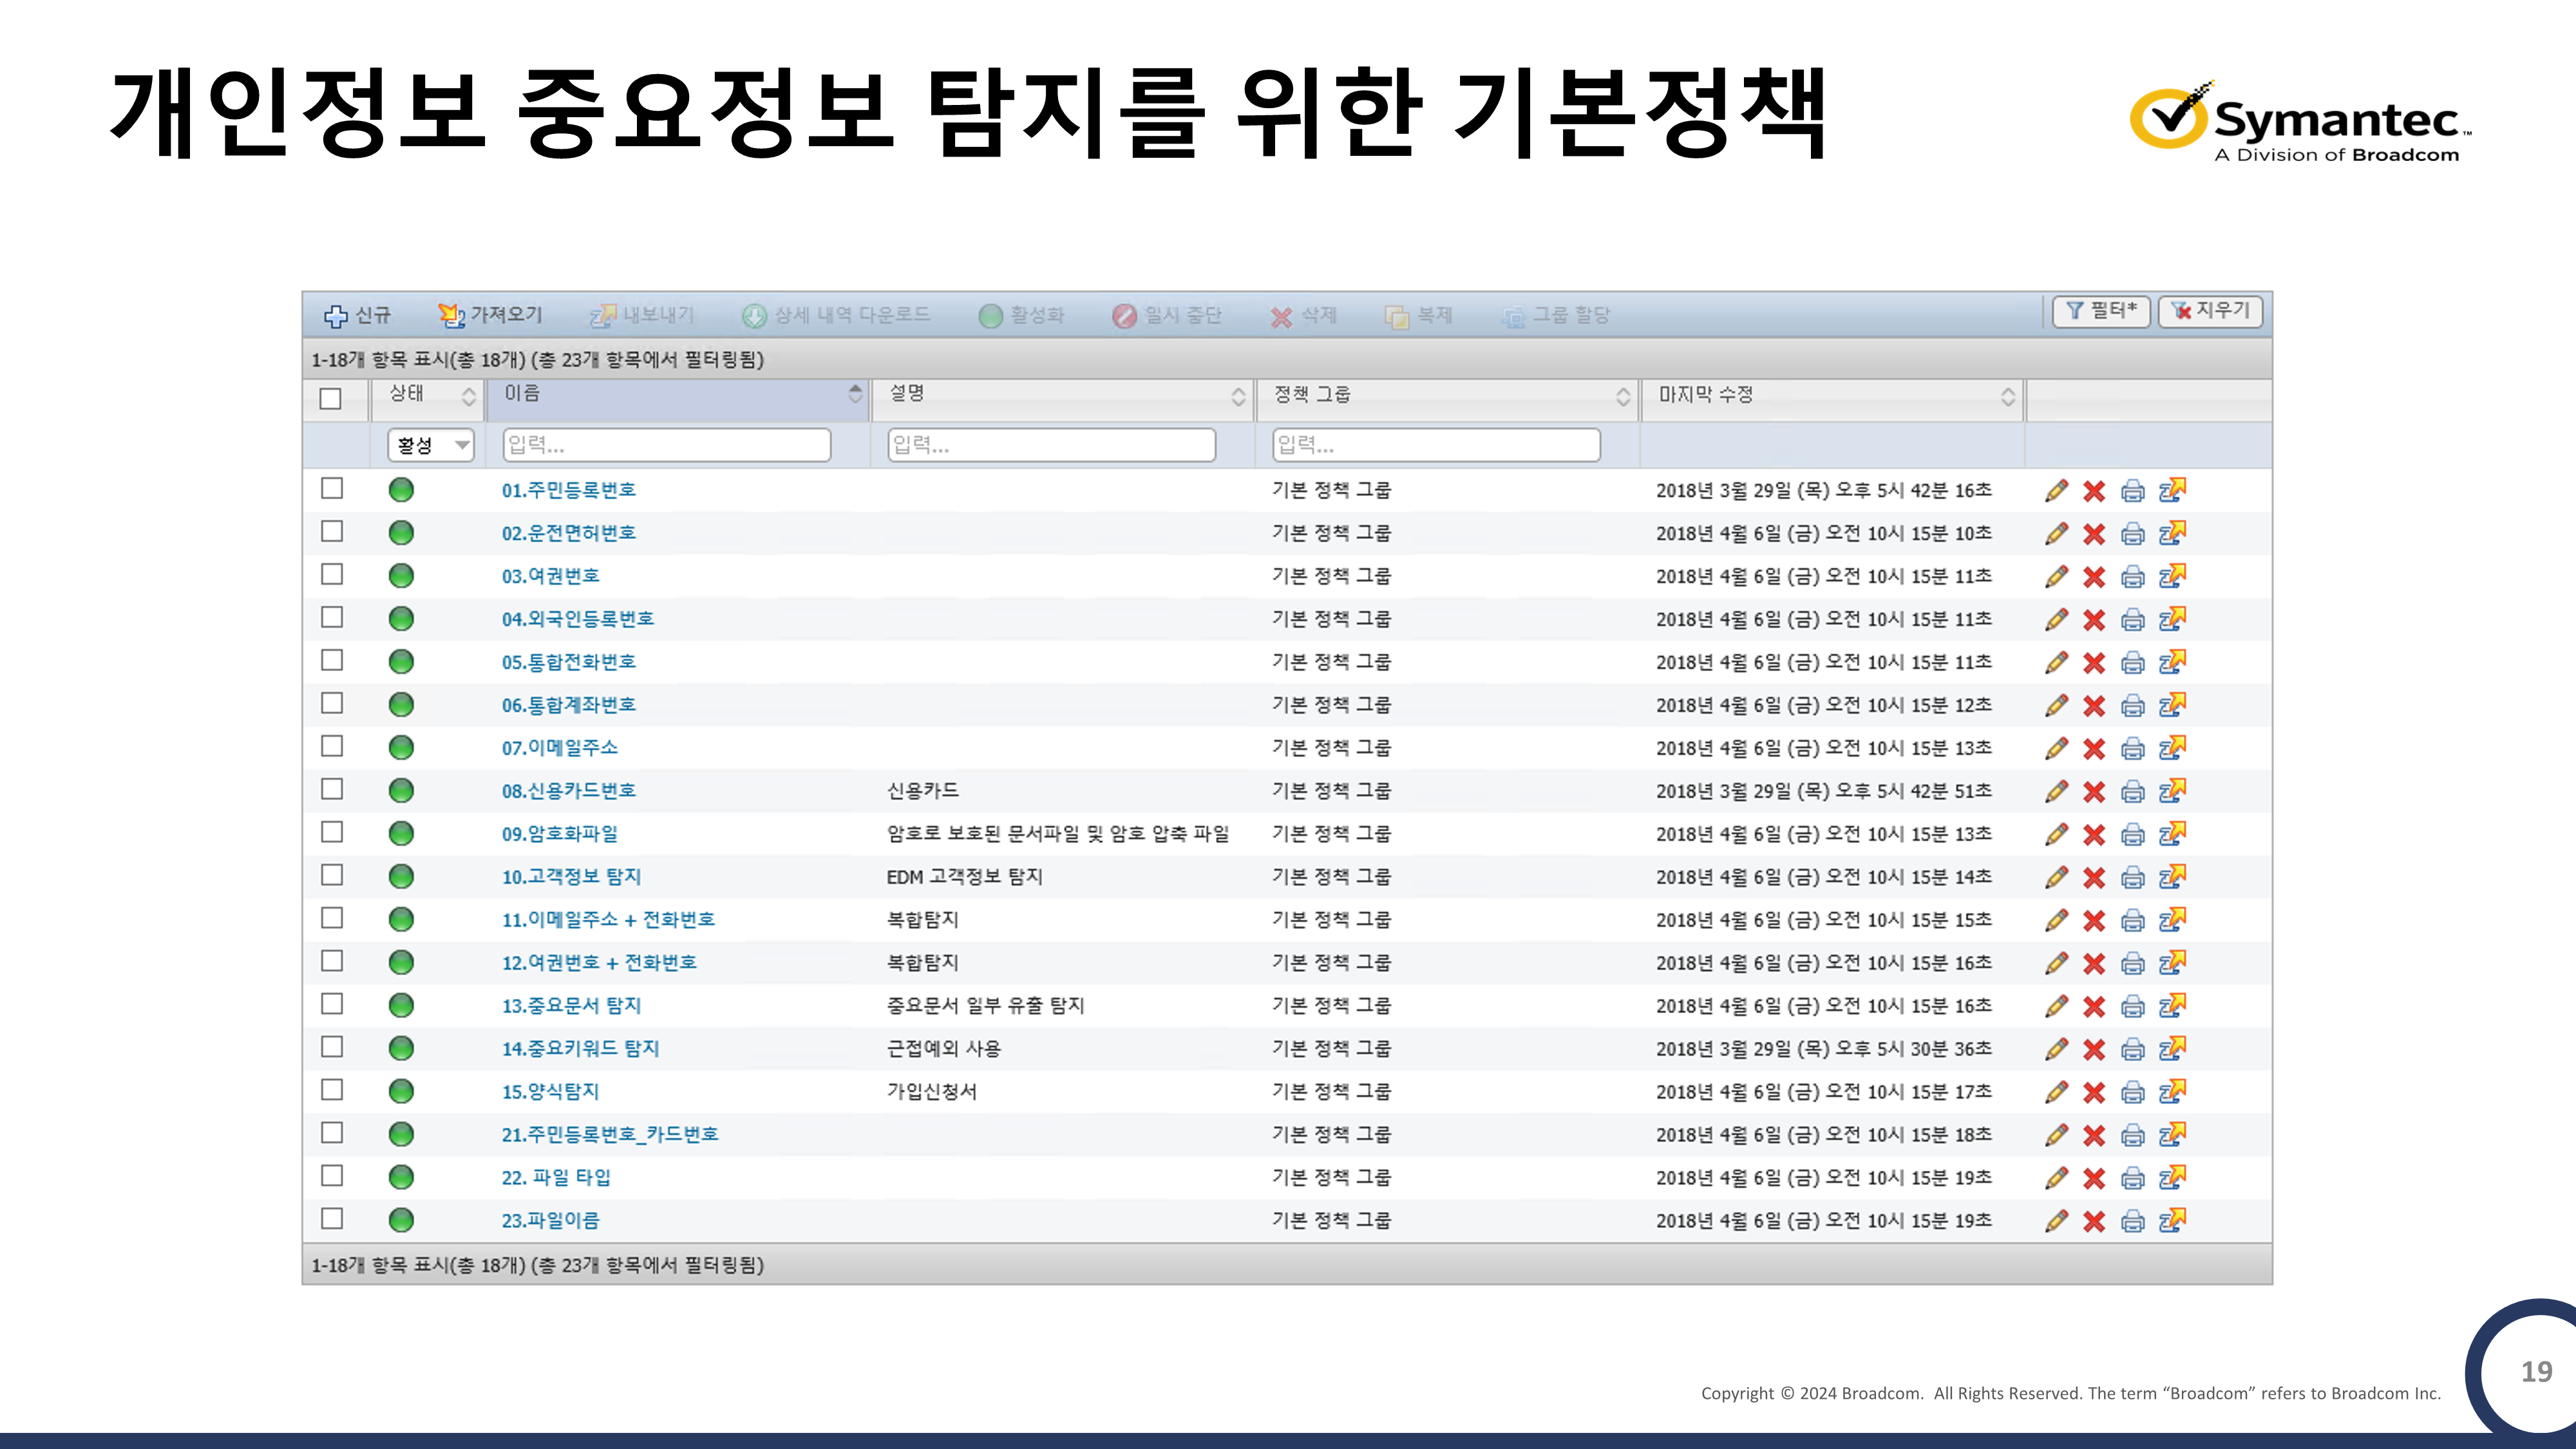2576x1449 pixels.
Task: Edit the 01.주민등록번호 policy with the pencil icon
Action: [x=2056, y=489]
